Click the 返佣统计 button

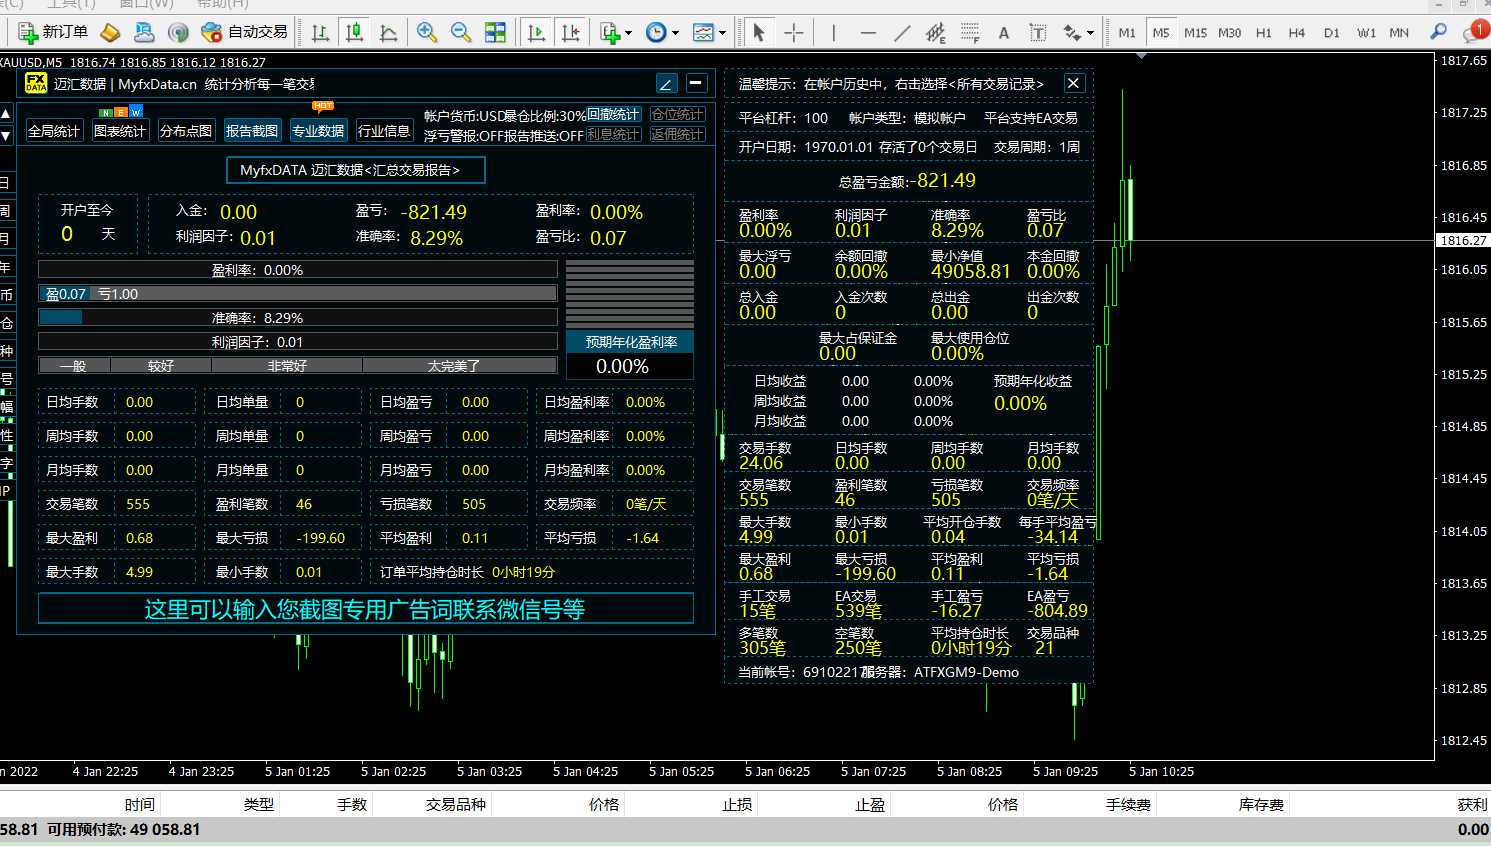(x=678, y=134)
